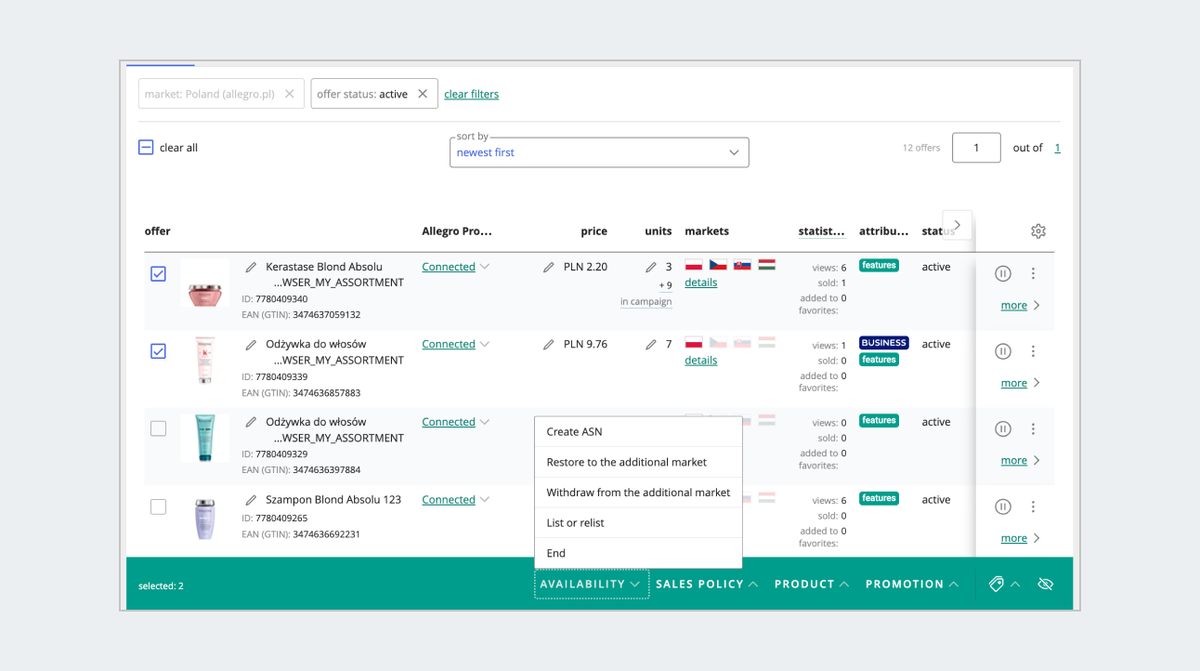Expand the Promotion bulk menu
The height and width of the screenshot is (671, 1200).
(912, 584)
